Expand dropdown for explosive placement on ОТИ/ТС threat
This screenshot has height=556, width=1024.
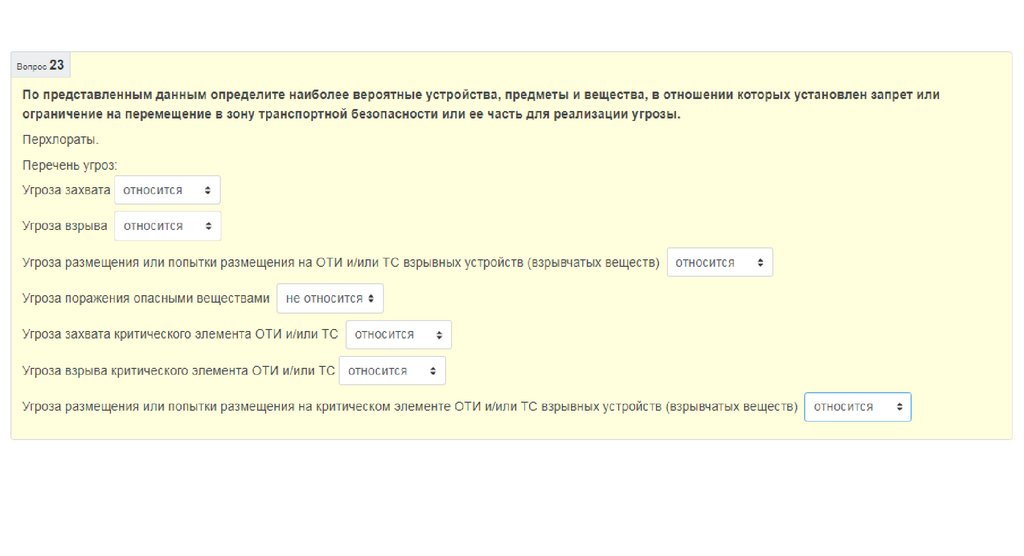pos(719,262)
